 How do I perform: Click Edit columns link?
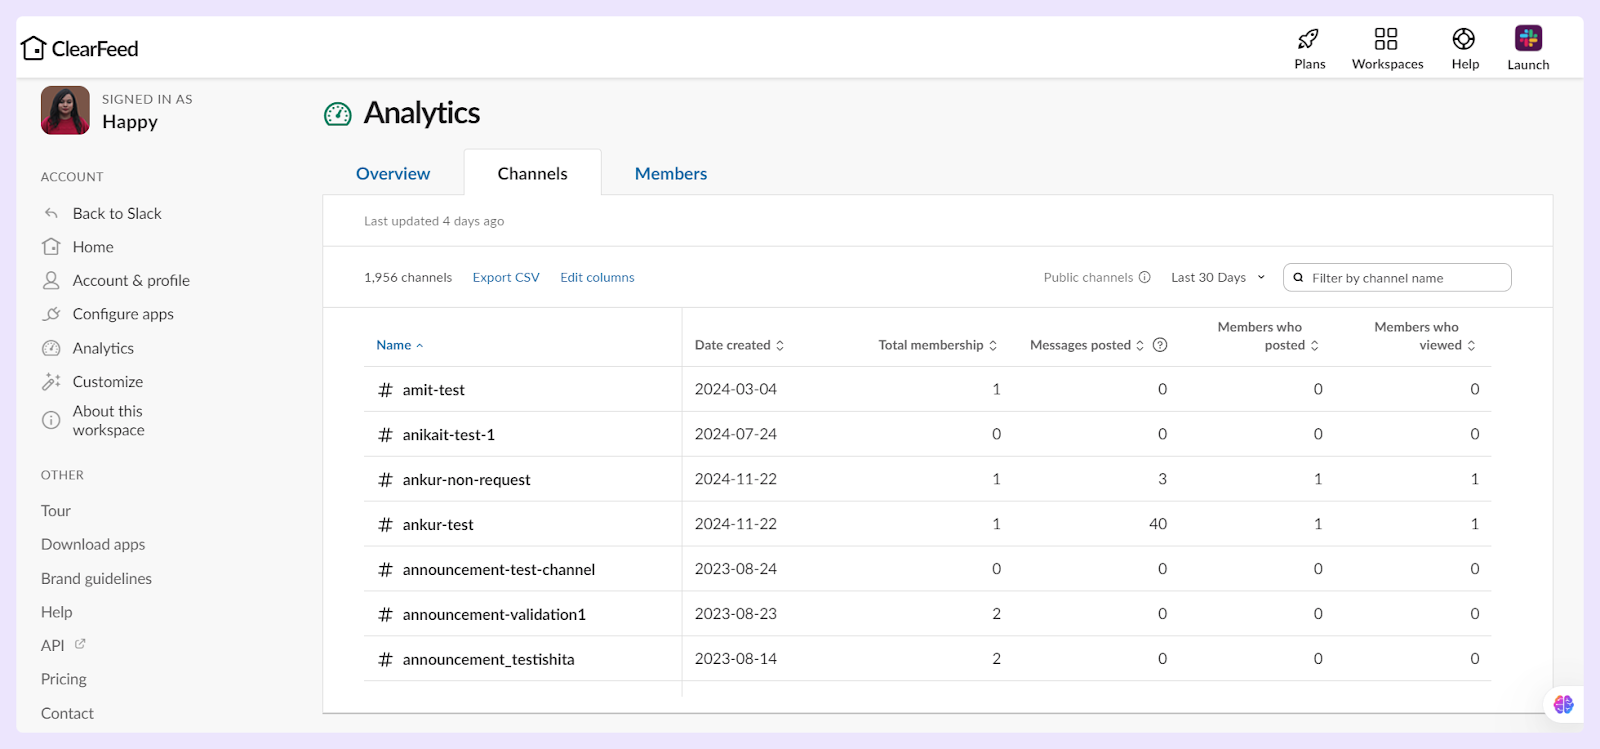pyautogui.click(x=597, y=277)
